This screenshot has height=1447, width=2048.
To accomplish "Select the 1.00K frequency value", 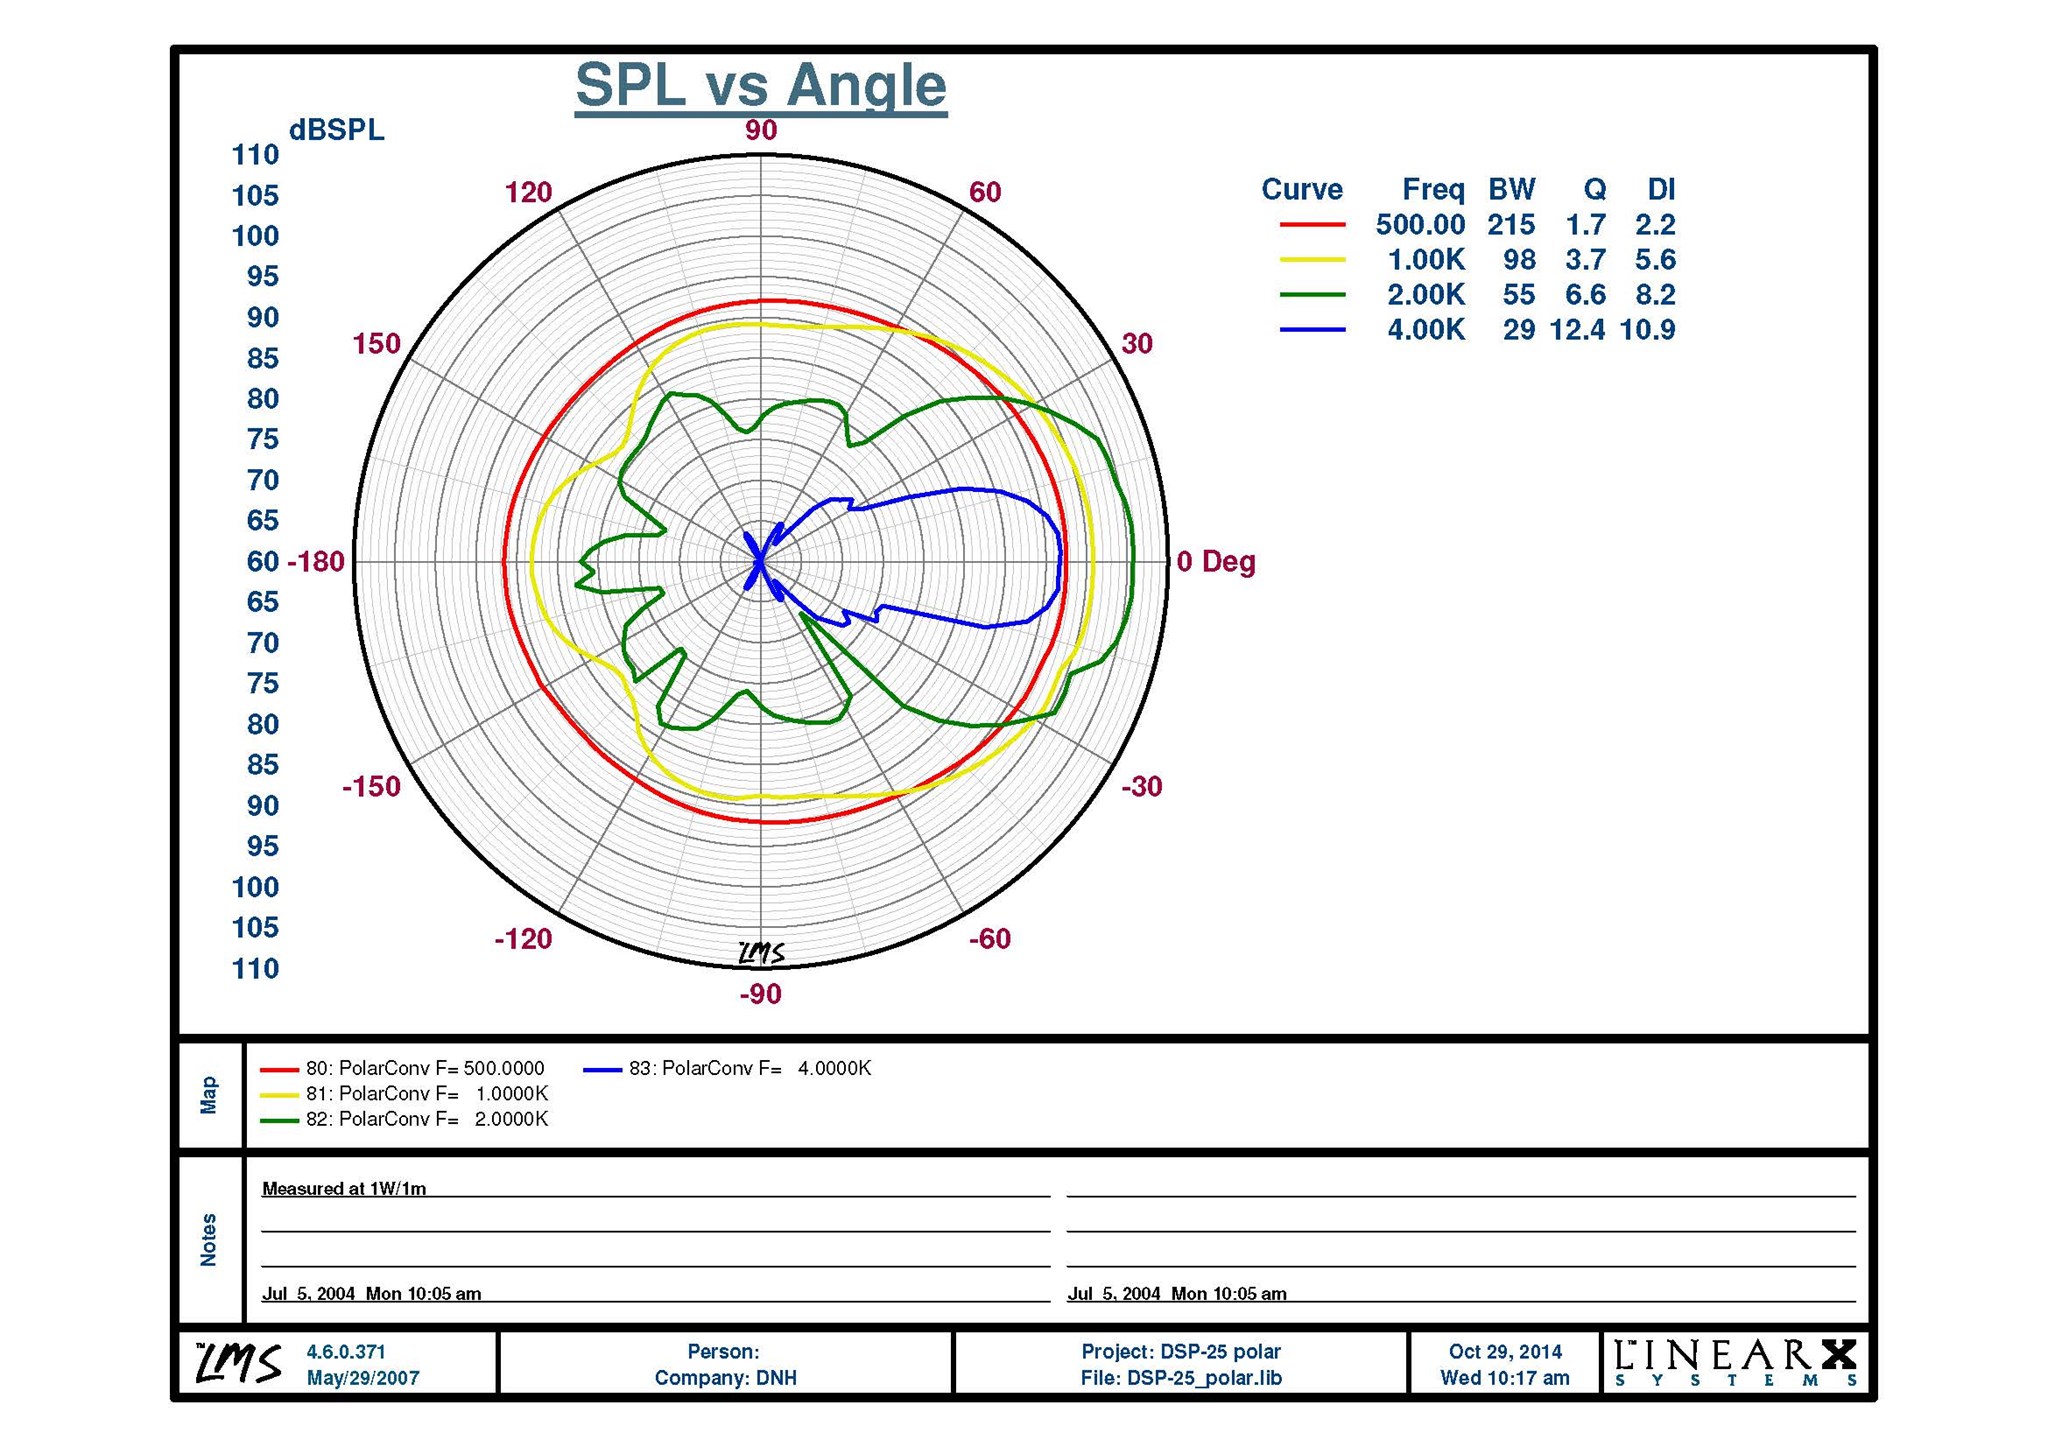I will point(1426,260).
